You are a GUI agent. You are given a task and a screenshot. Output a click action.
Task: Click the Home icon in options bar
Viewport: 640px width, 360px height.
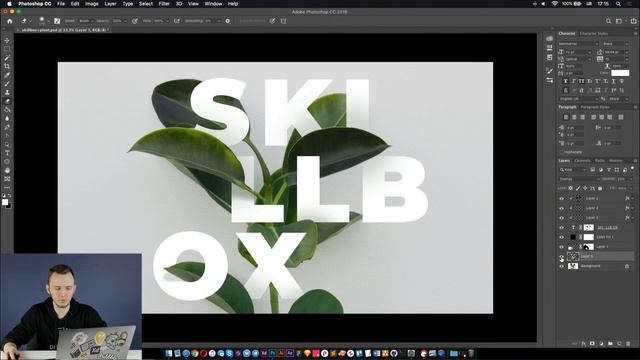pos(10,21)
